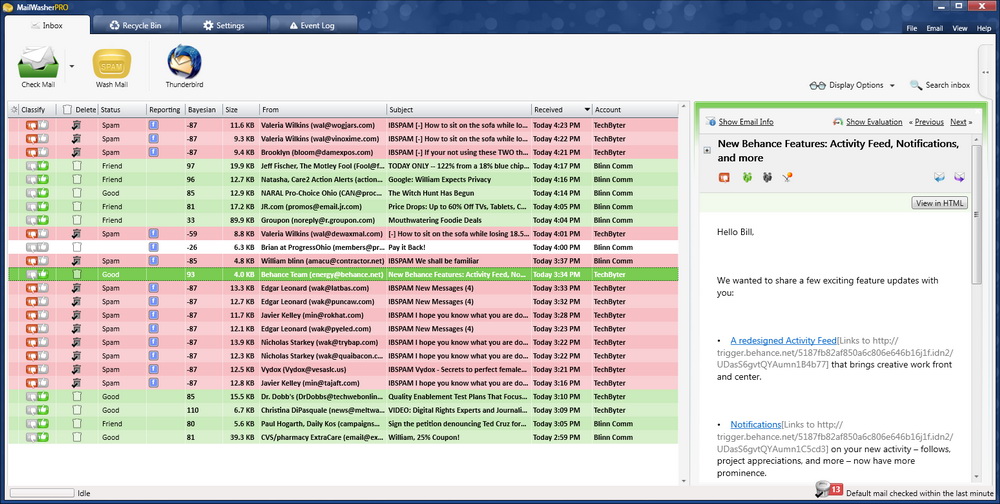The width and height of the screenshot is (1000, 504).
Task: Toggle delete mark on JR.com promos email
Action: point(77,206)
